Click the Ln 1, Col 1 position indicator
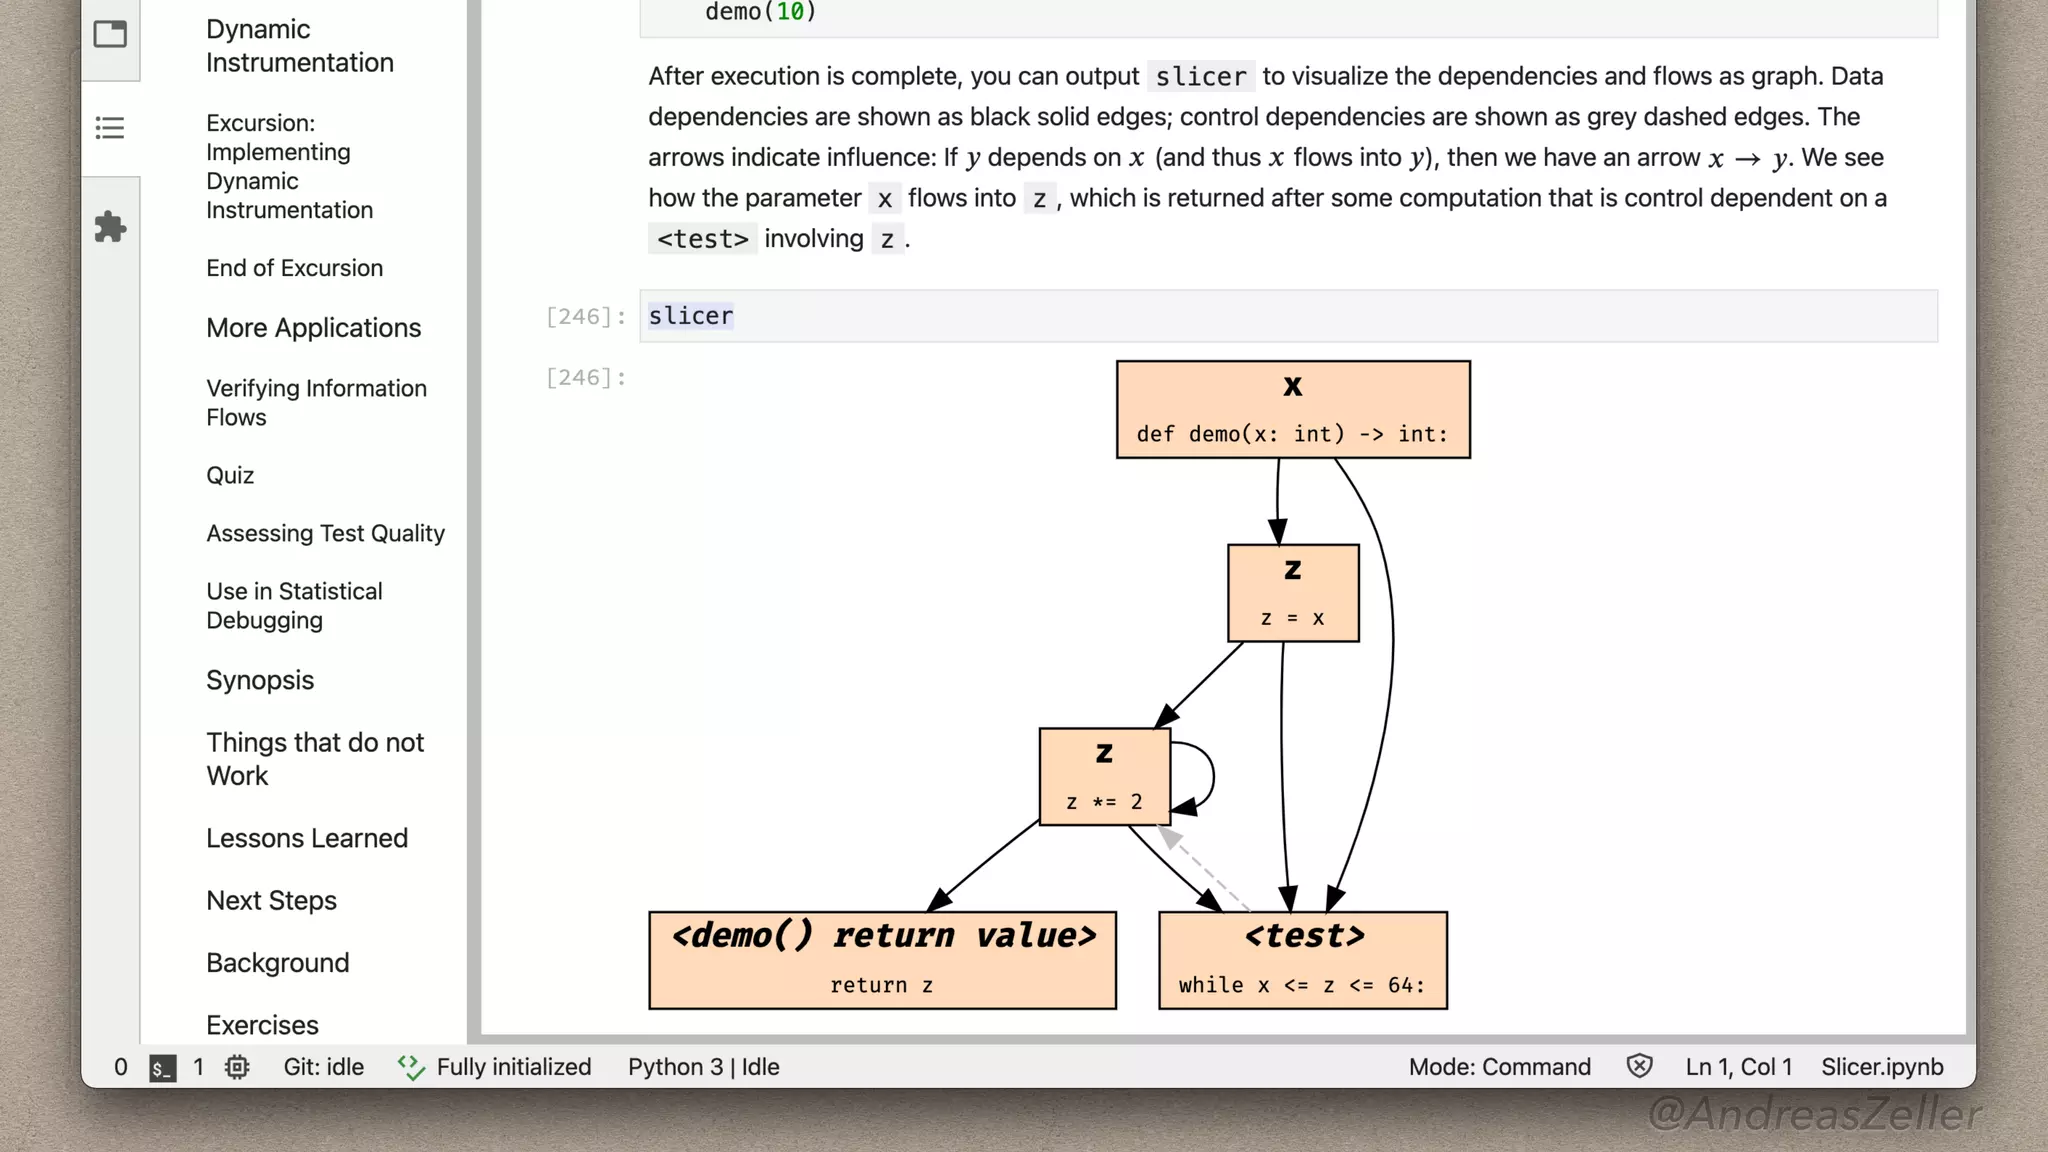The image size is (2048, 1152). (1738, 1067)
